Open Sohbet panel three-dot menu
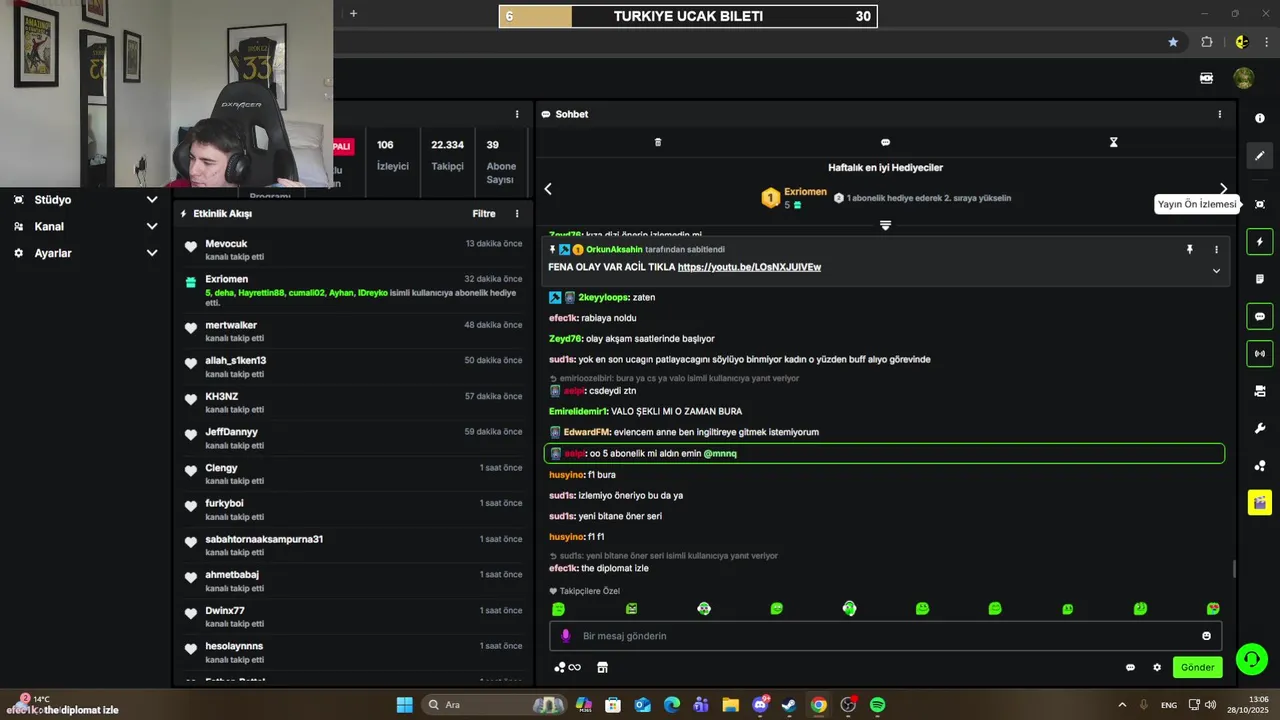The image size is (1280, 720). point(1219,114)
